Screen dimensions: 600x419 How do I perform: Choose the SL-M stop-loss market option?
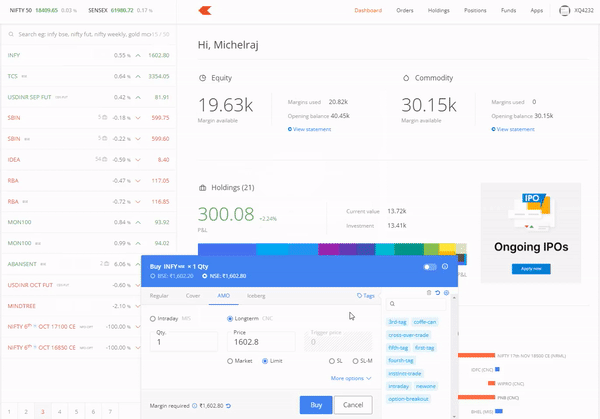tap(362, 361)
